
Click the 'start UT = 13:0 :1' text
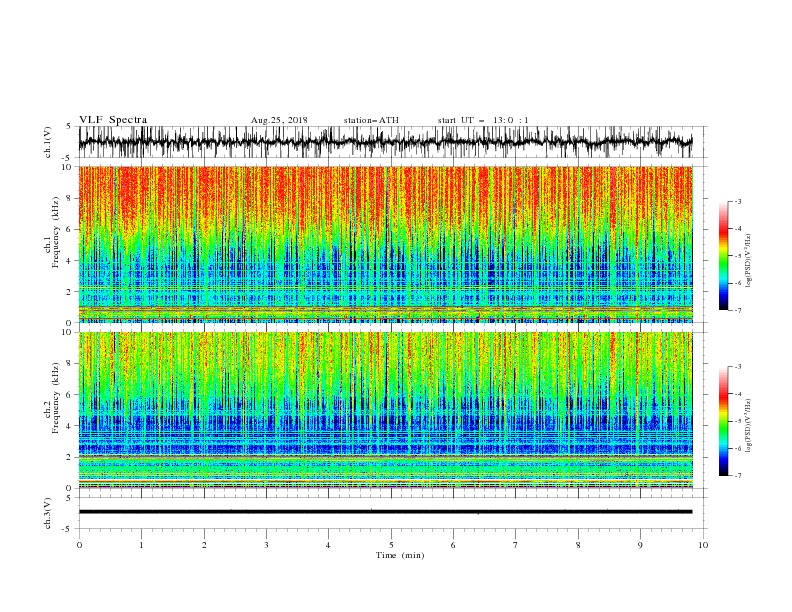483,120
